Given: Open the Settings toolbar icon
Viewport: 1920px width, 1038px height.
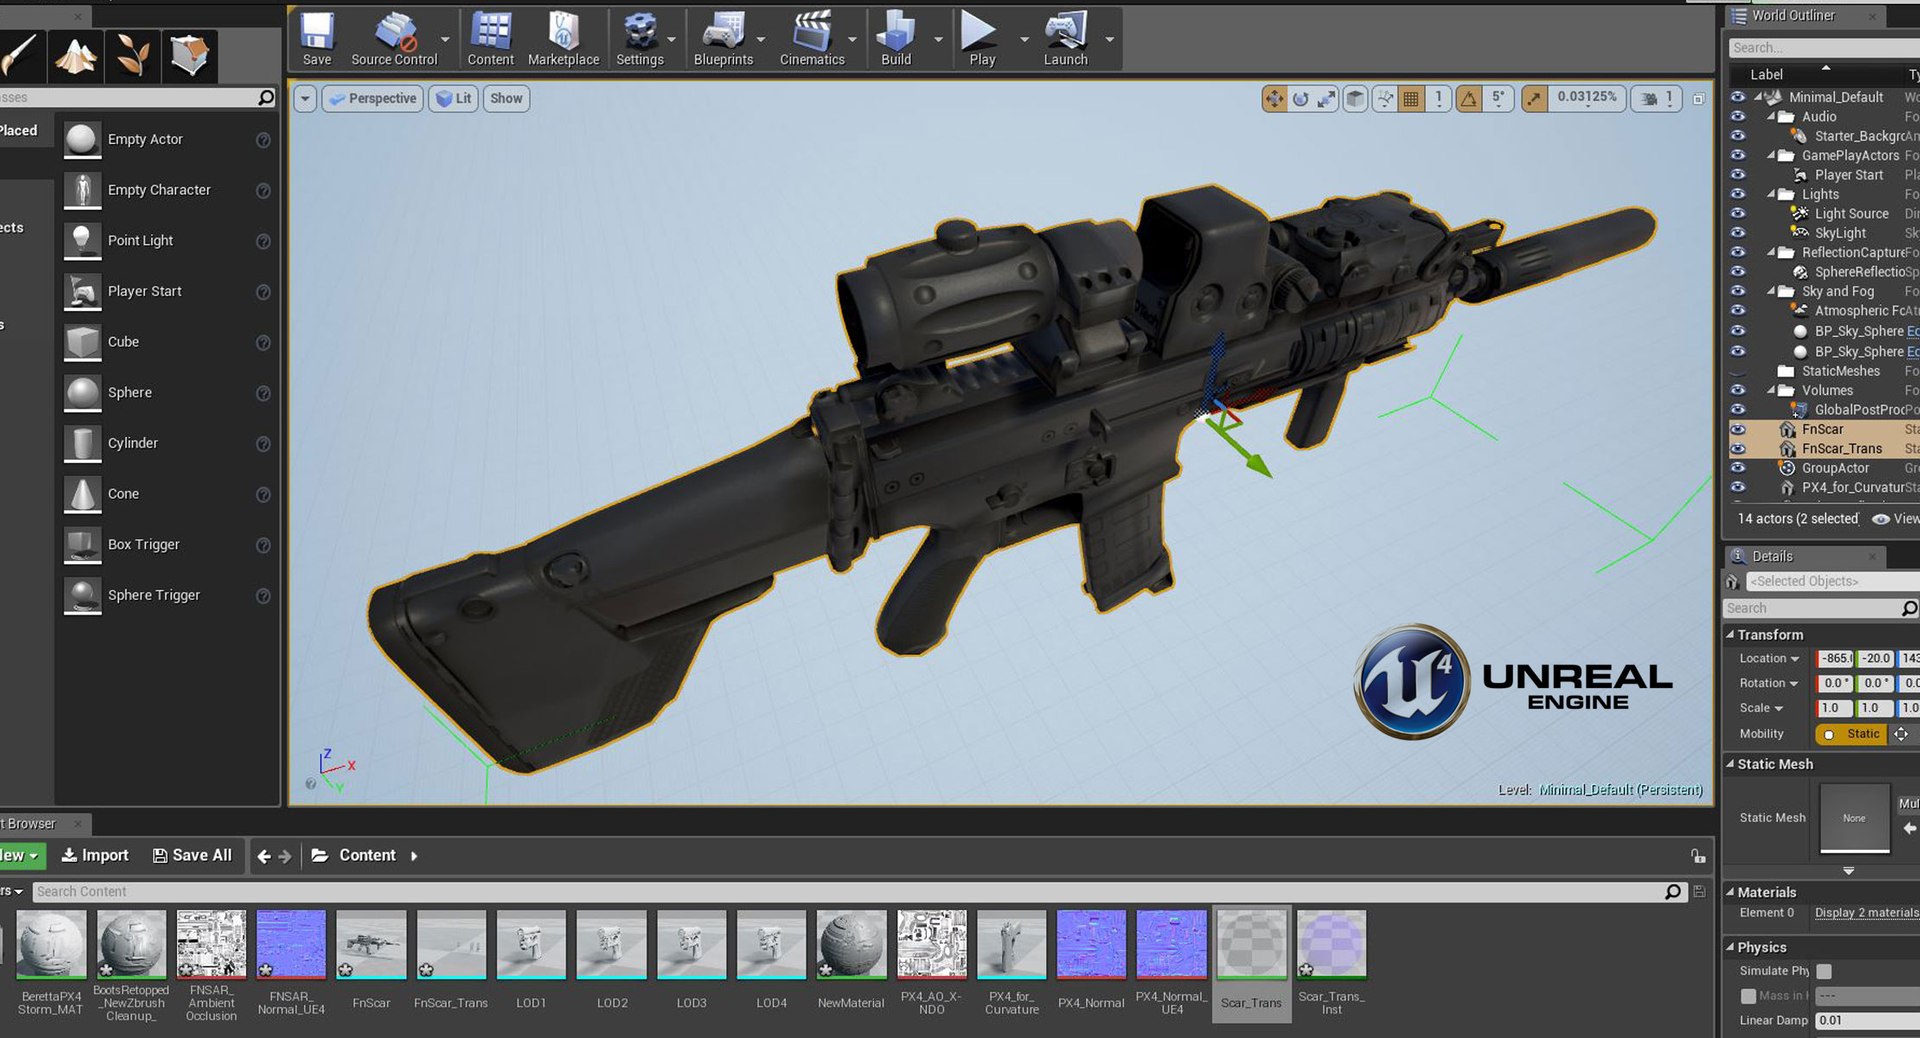Looking at the screenshot, I should tap(639, 39).
